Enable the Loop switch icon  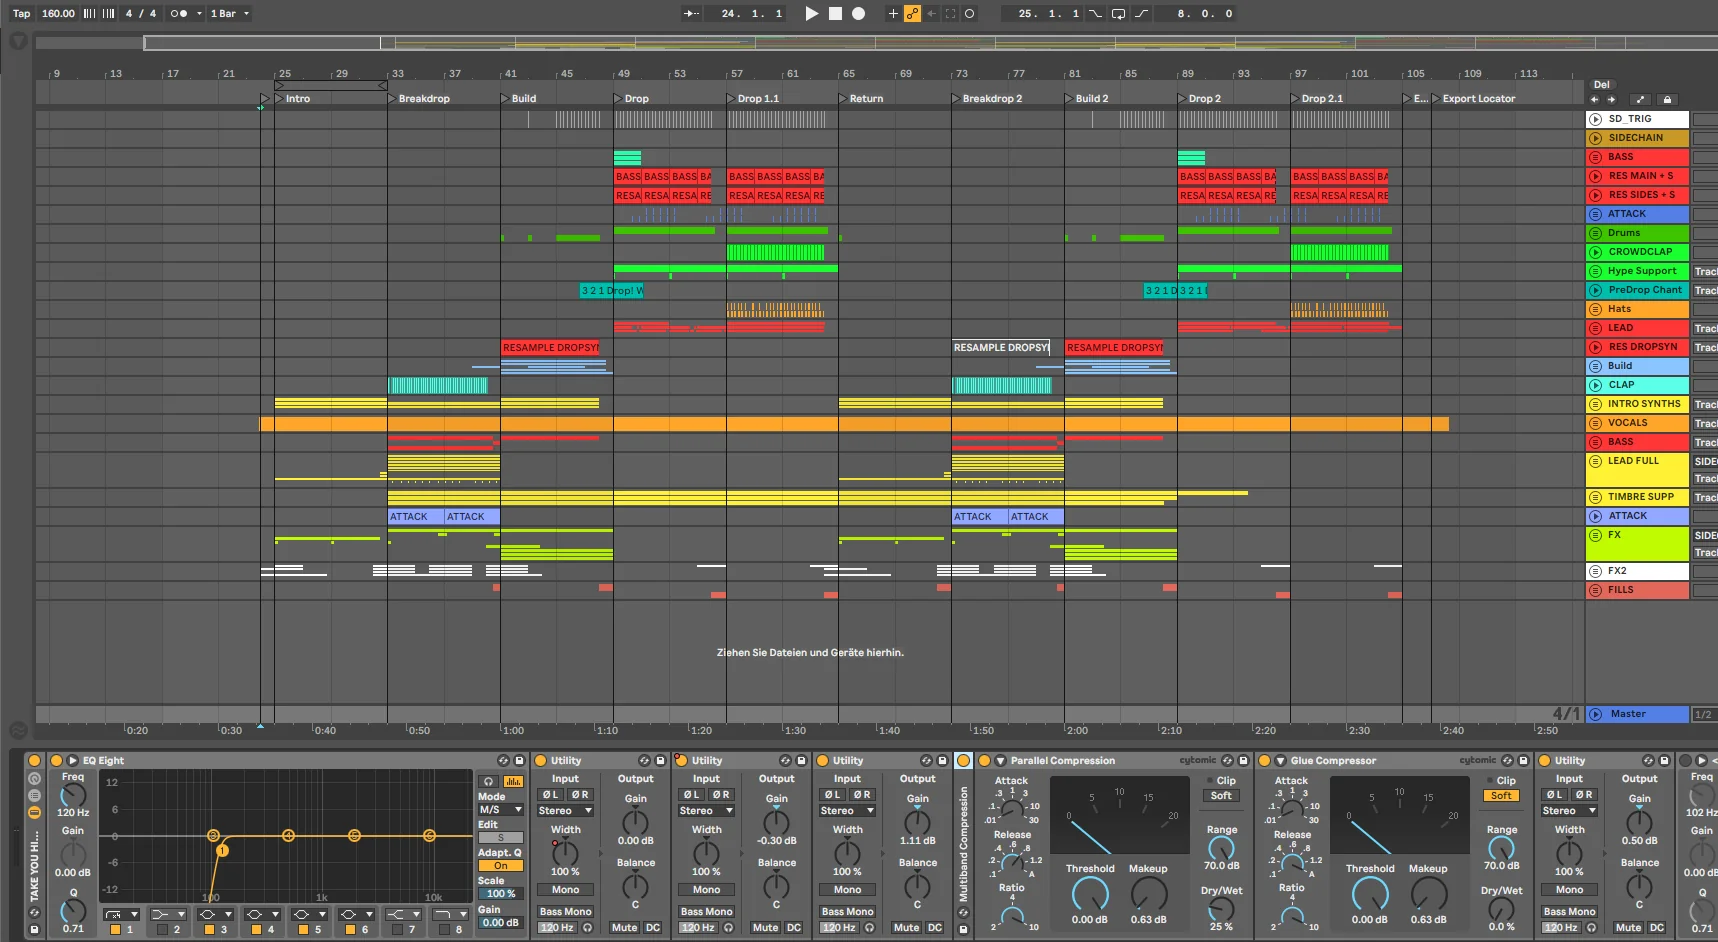1118,13
